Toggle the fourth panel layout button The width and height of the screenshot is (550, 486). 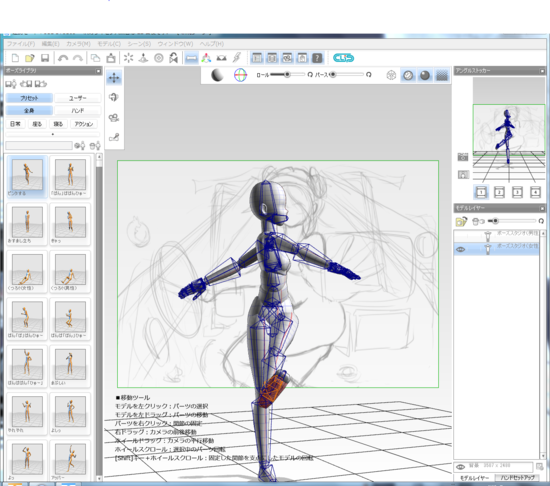pyautogui.click(x=302, y=58)
